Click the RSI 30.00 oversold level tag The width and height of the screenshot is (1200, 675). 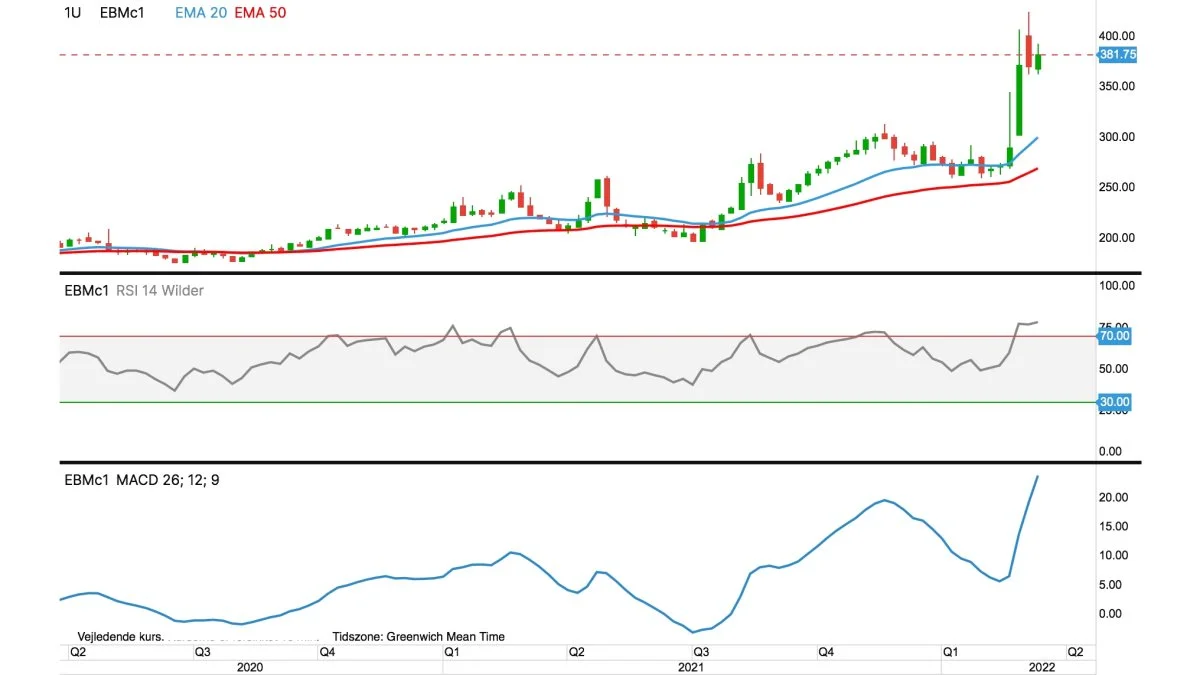click(x=1114, y=402)
